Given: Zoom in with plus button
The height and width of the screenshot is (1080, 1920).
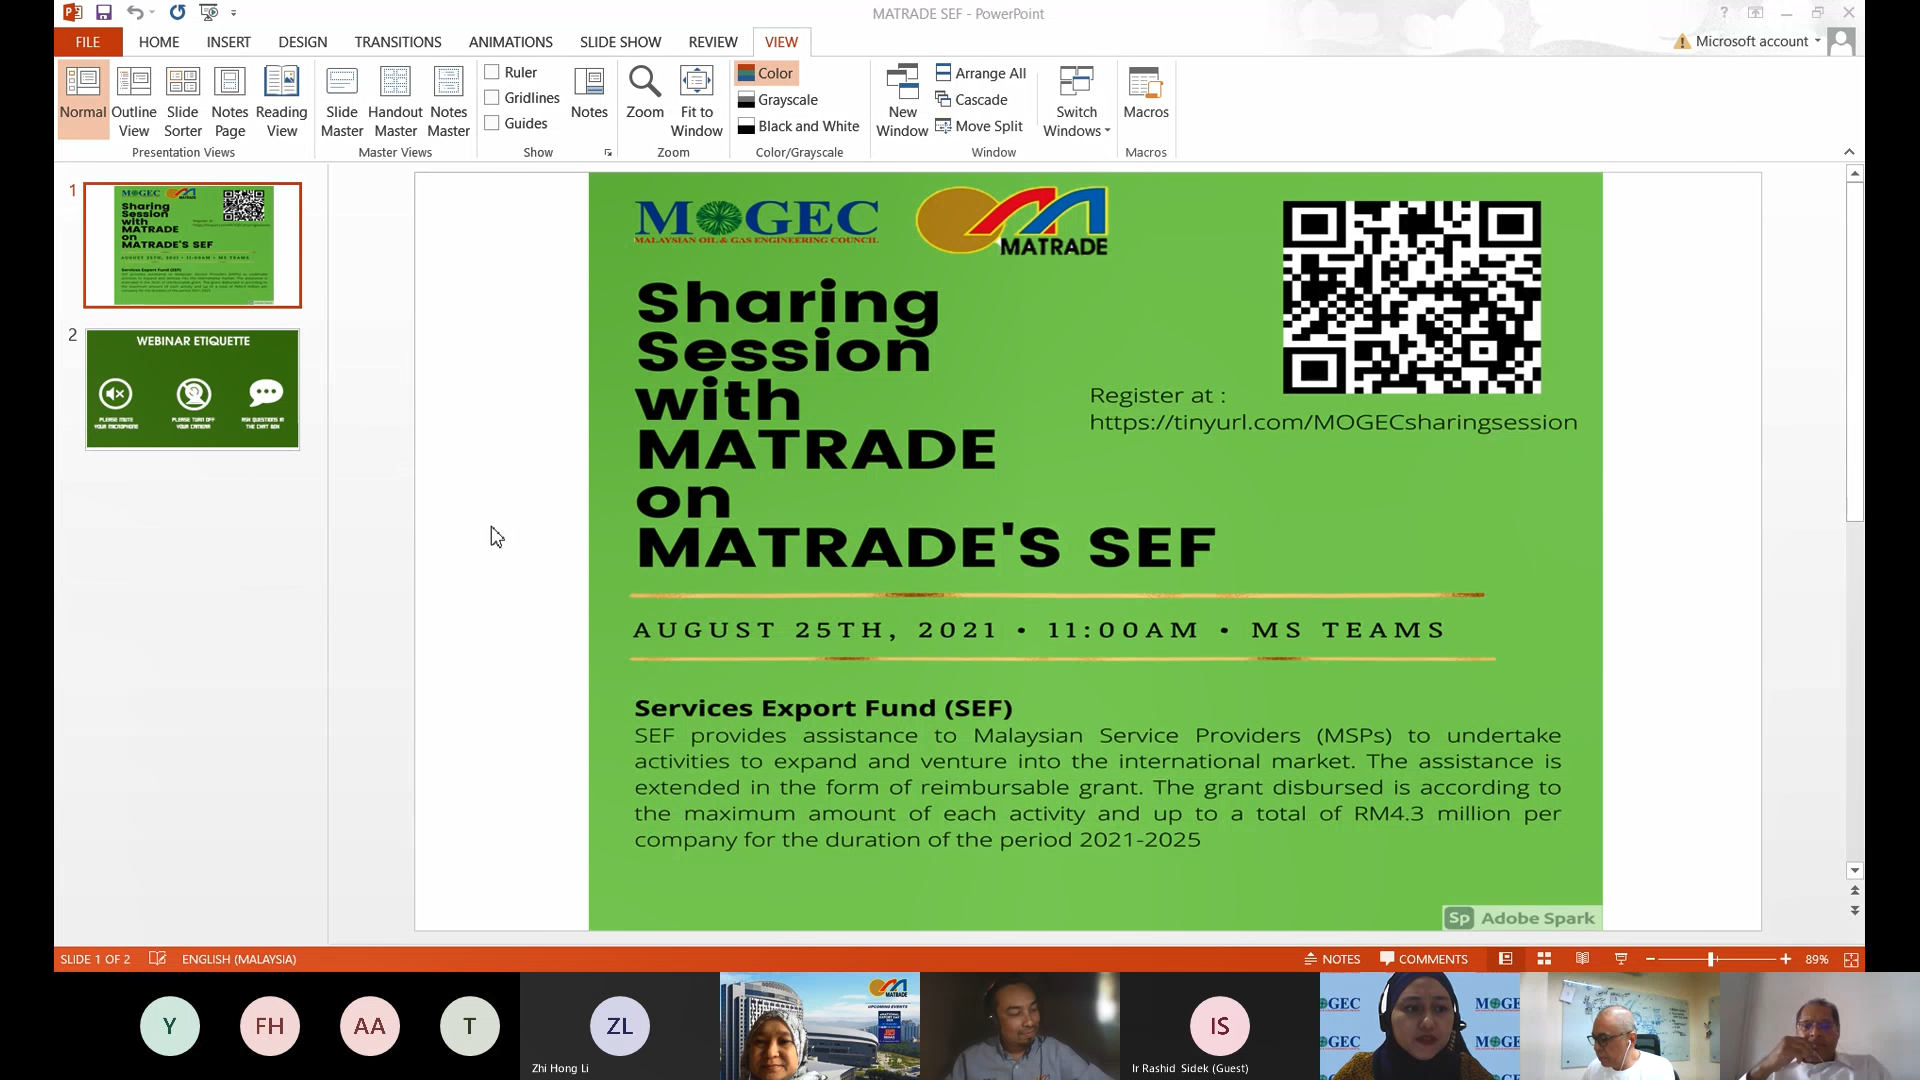Looking at the screenshot, I should [1786, 959].
